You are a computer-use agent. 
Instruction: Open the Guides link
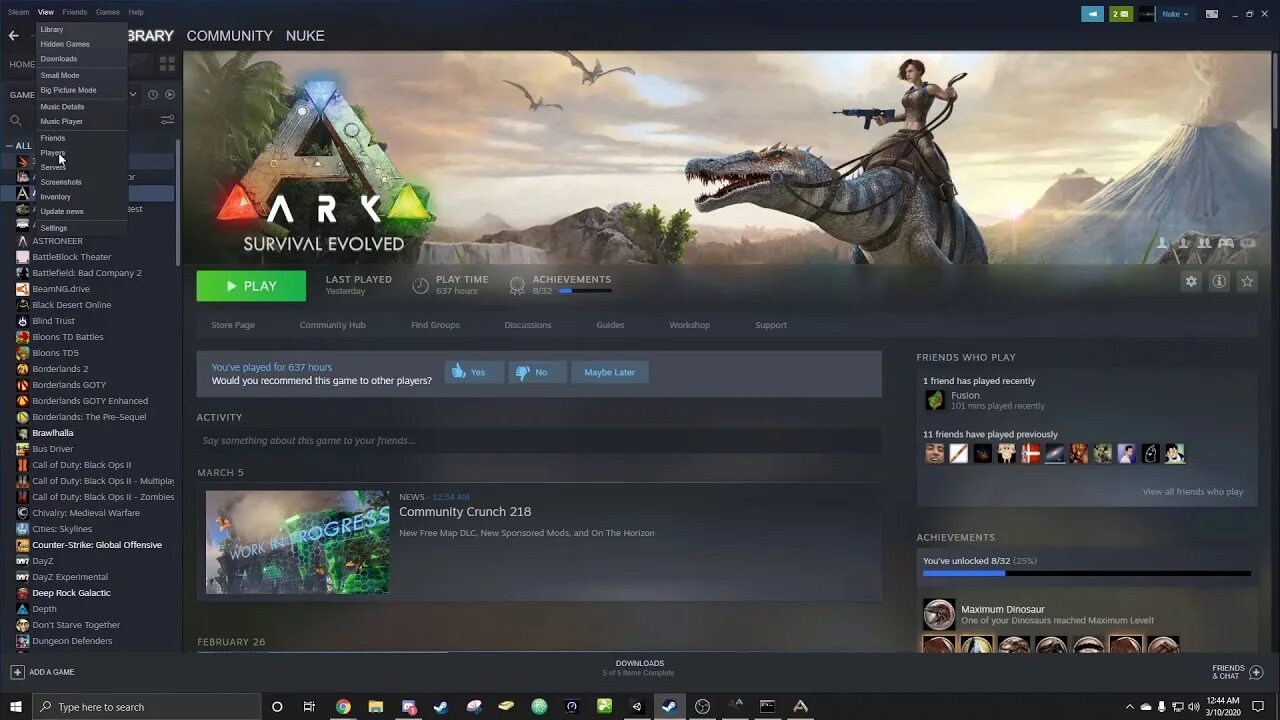(610, 325)
